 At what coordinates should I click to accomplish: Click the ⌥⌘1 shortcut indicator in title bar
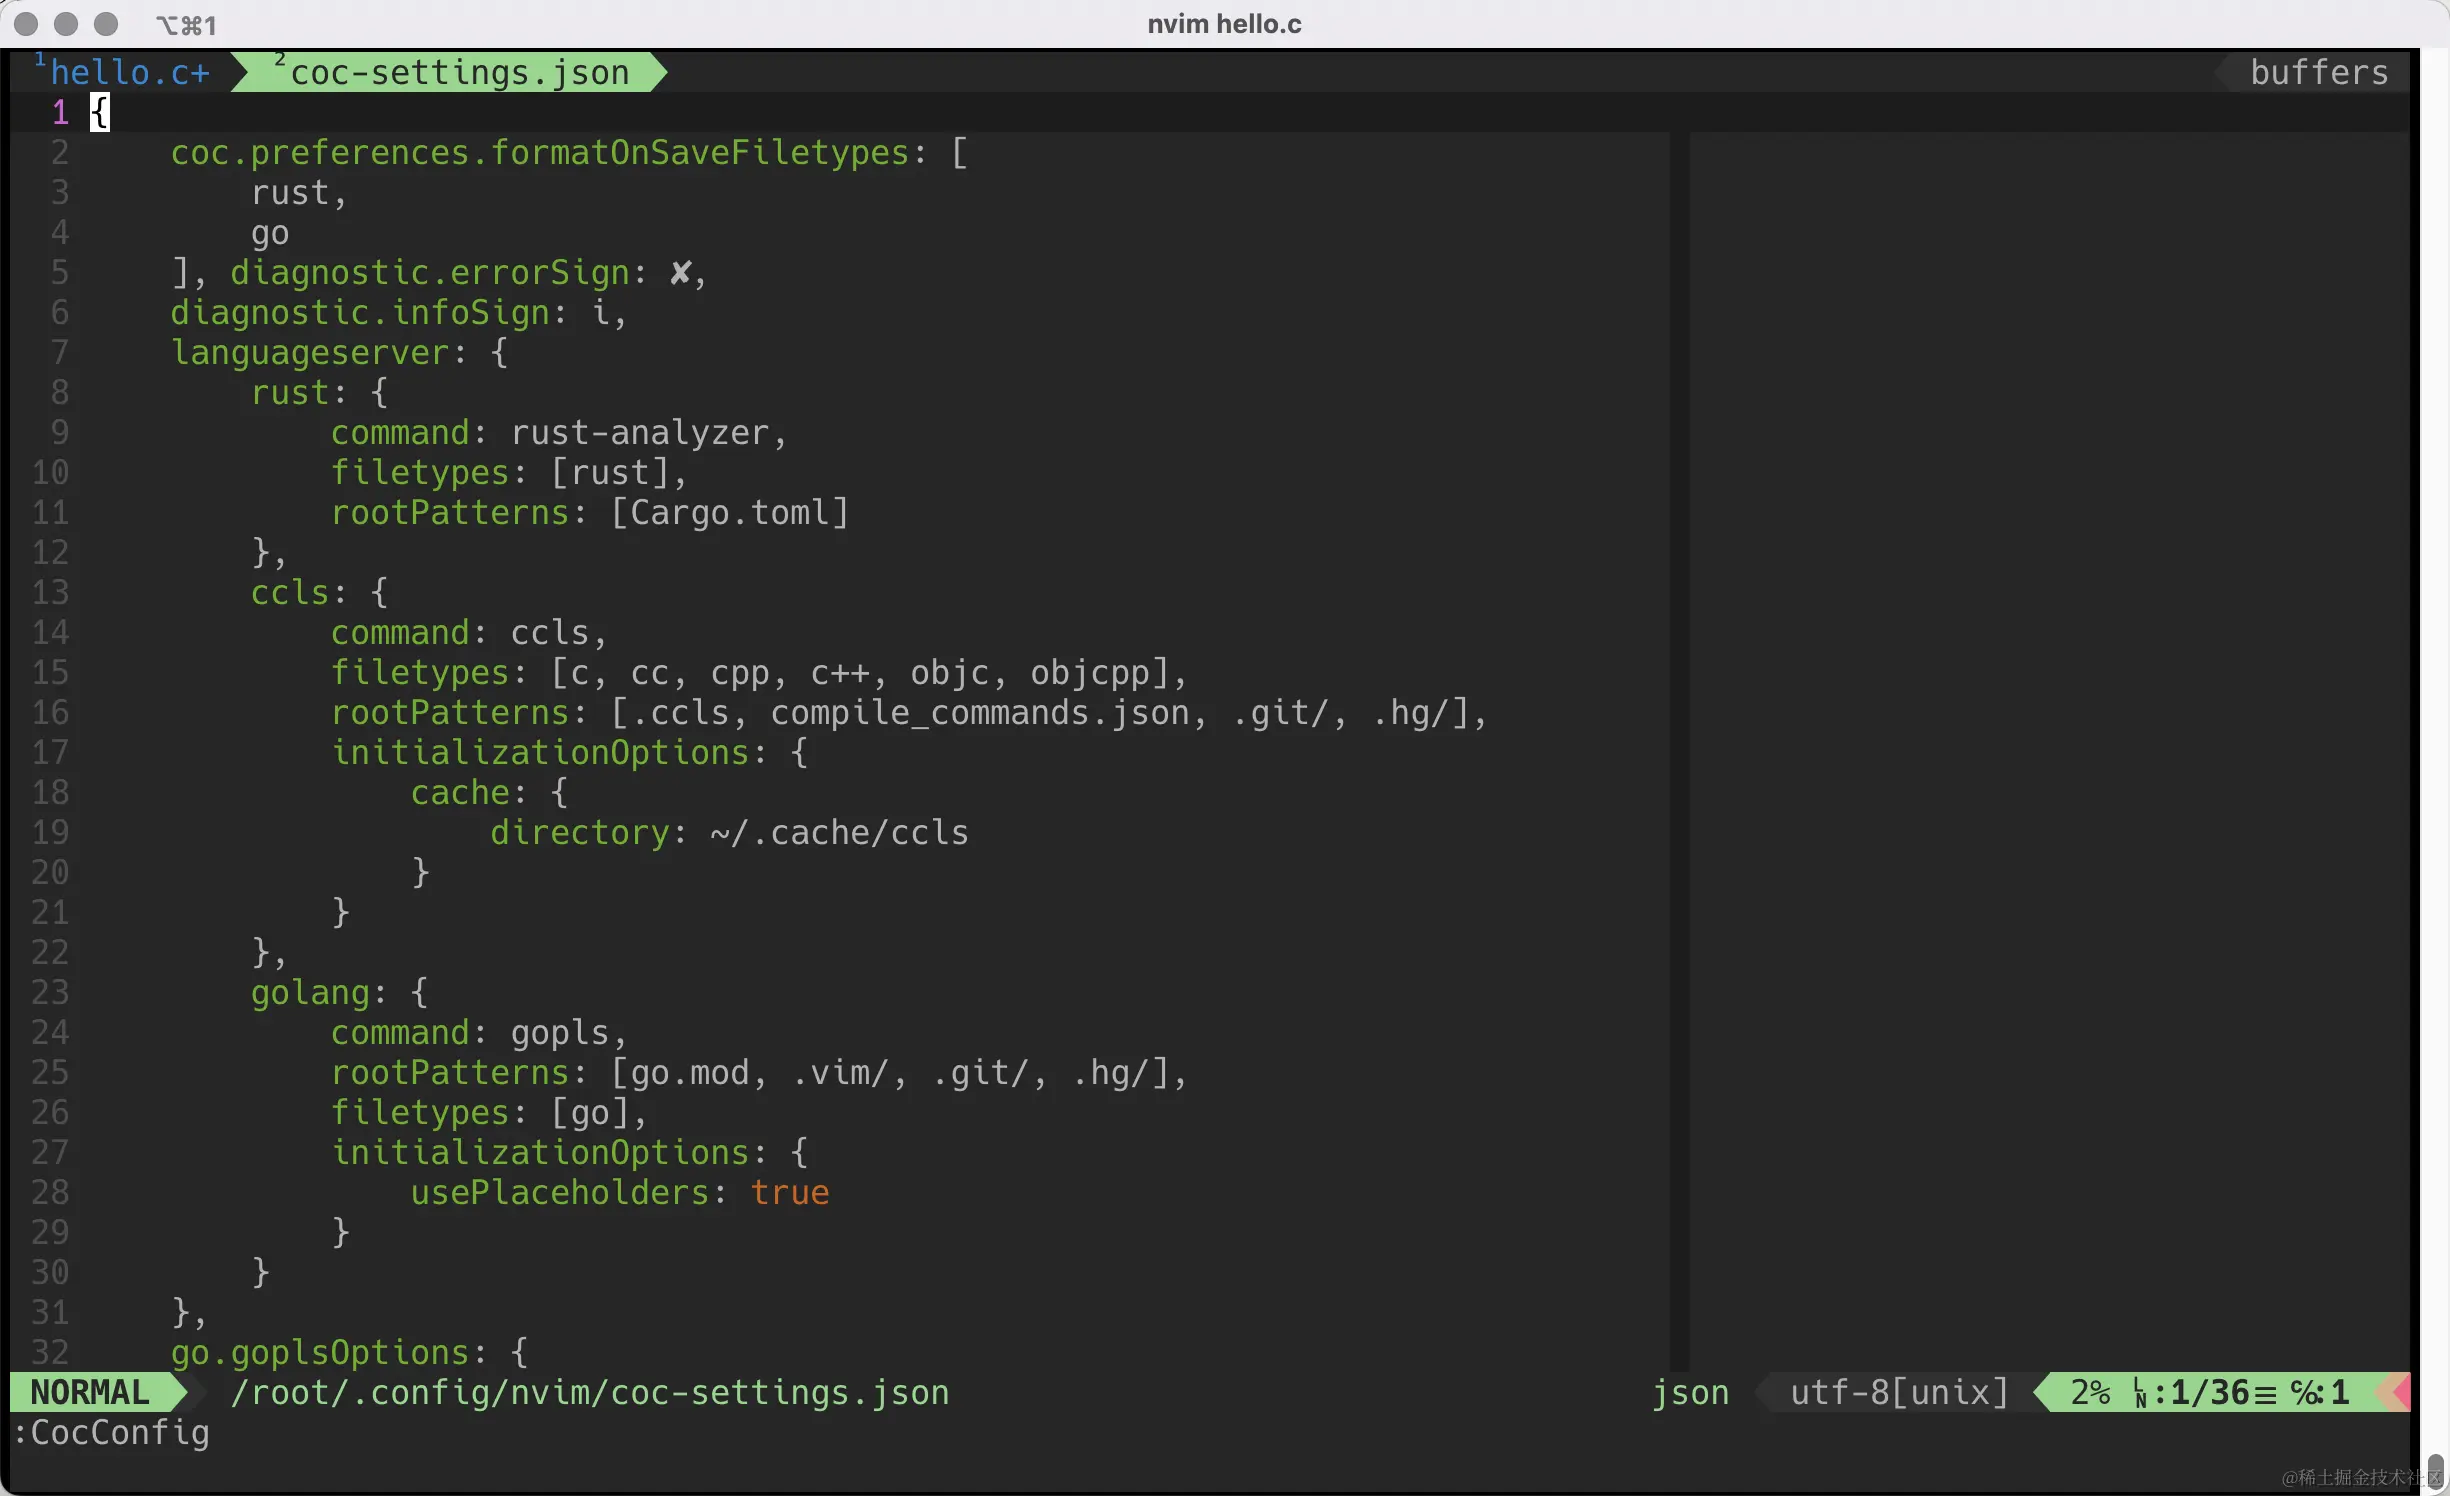[186, 25]
